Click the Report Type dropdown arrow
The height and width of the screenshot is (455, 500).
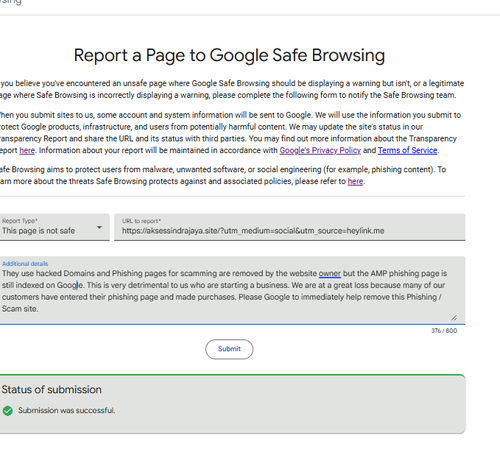coord(99,227)
